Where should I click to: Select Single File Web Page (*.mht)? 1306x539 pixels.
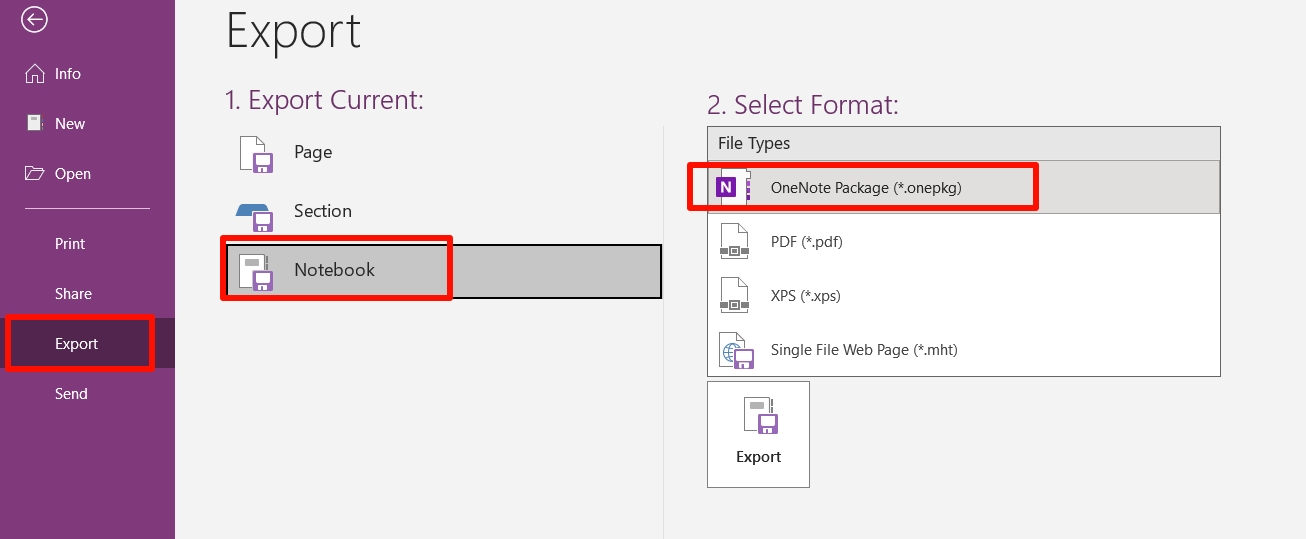pos(964,350)
